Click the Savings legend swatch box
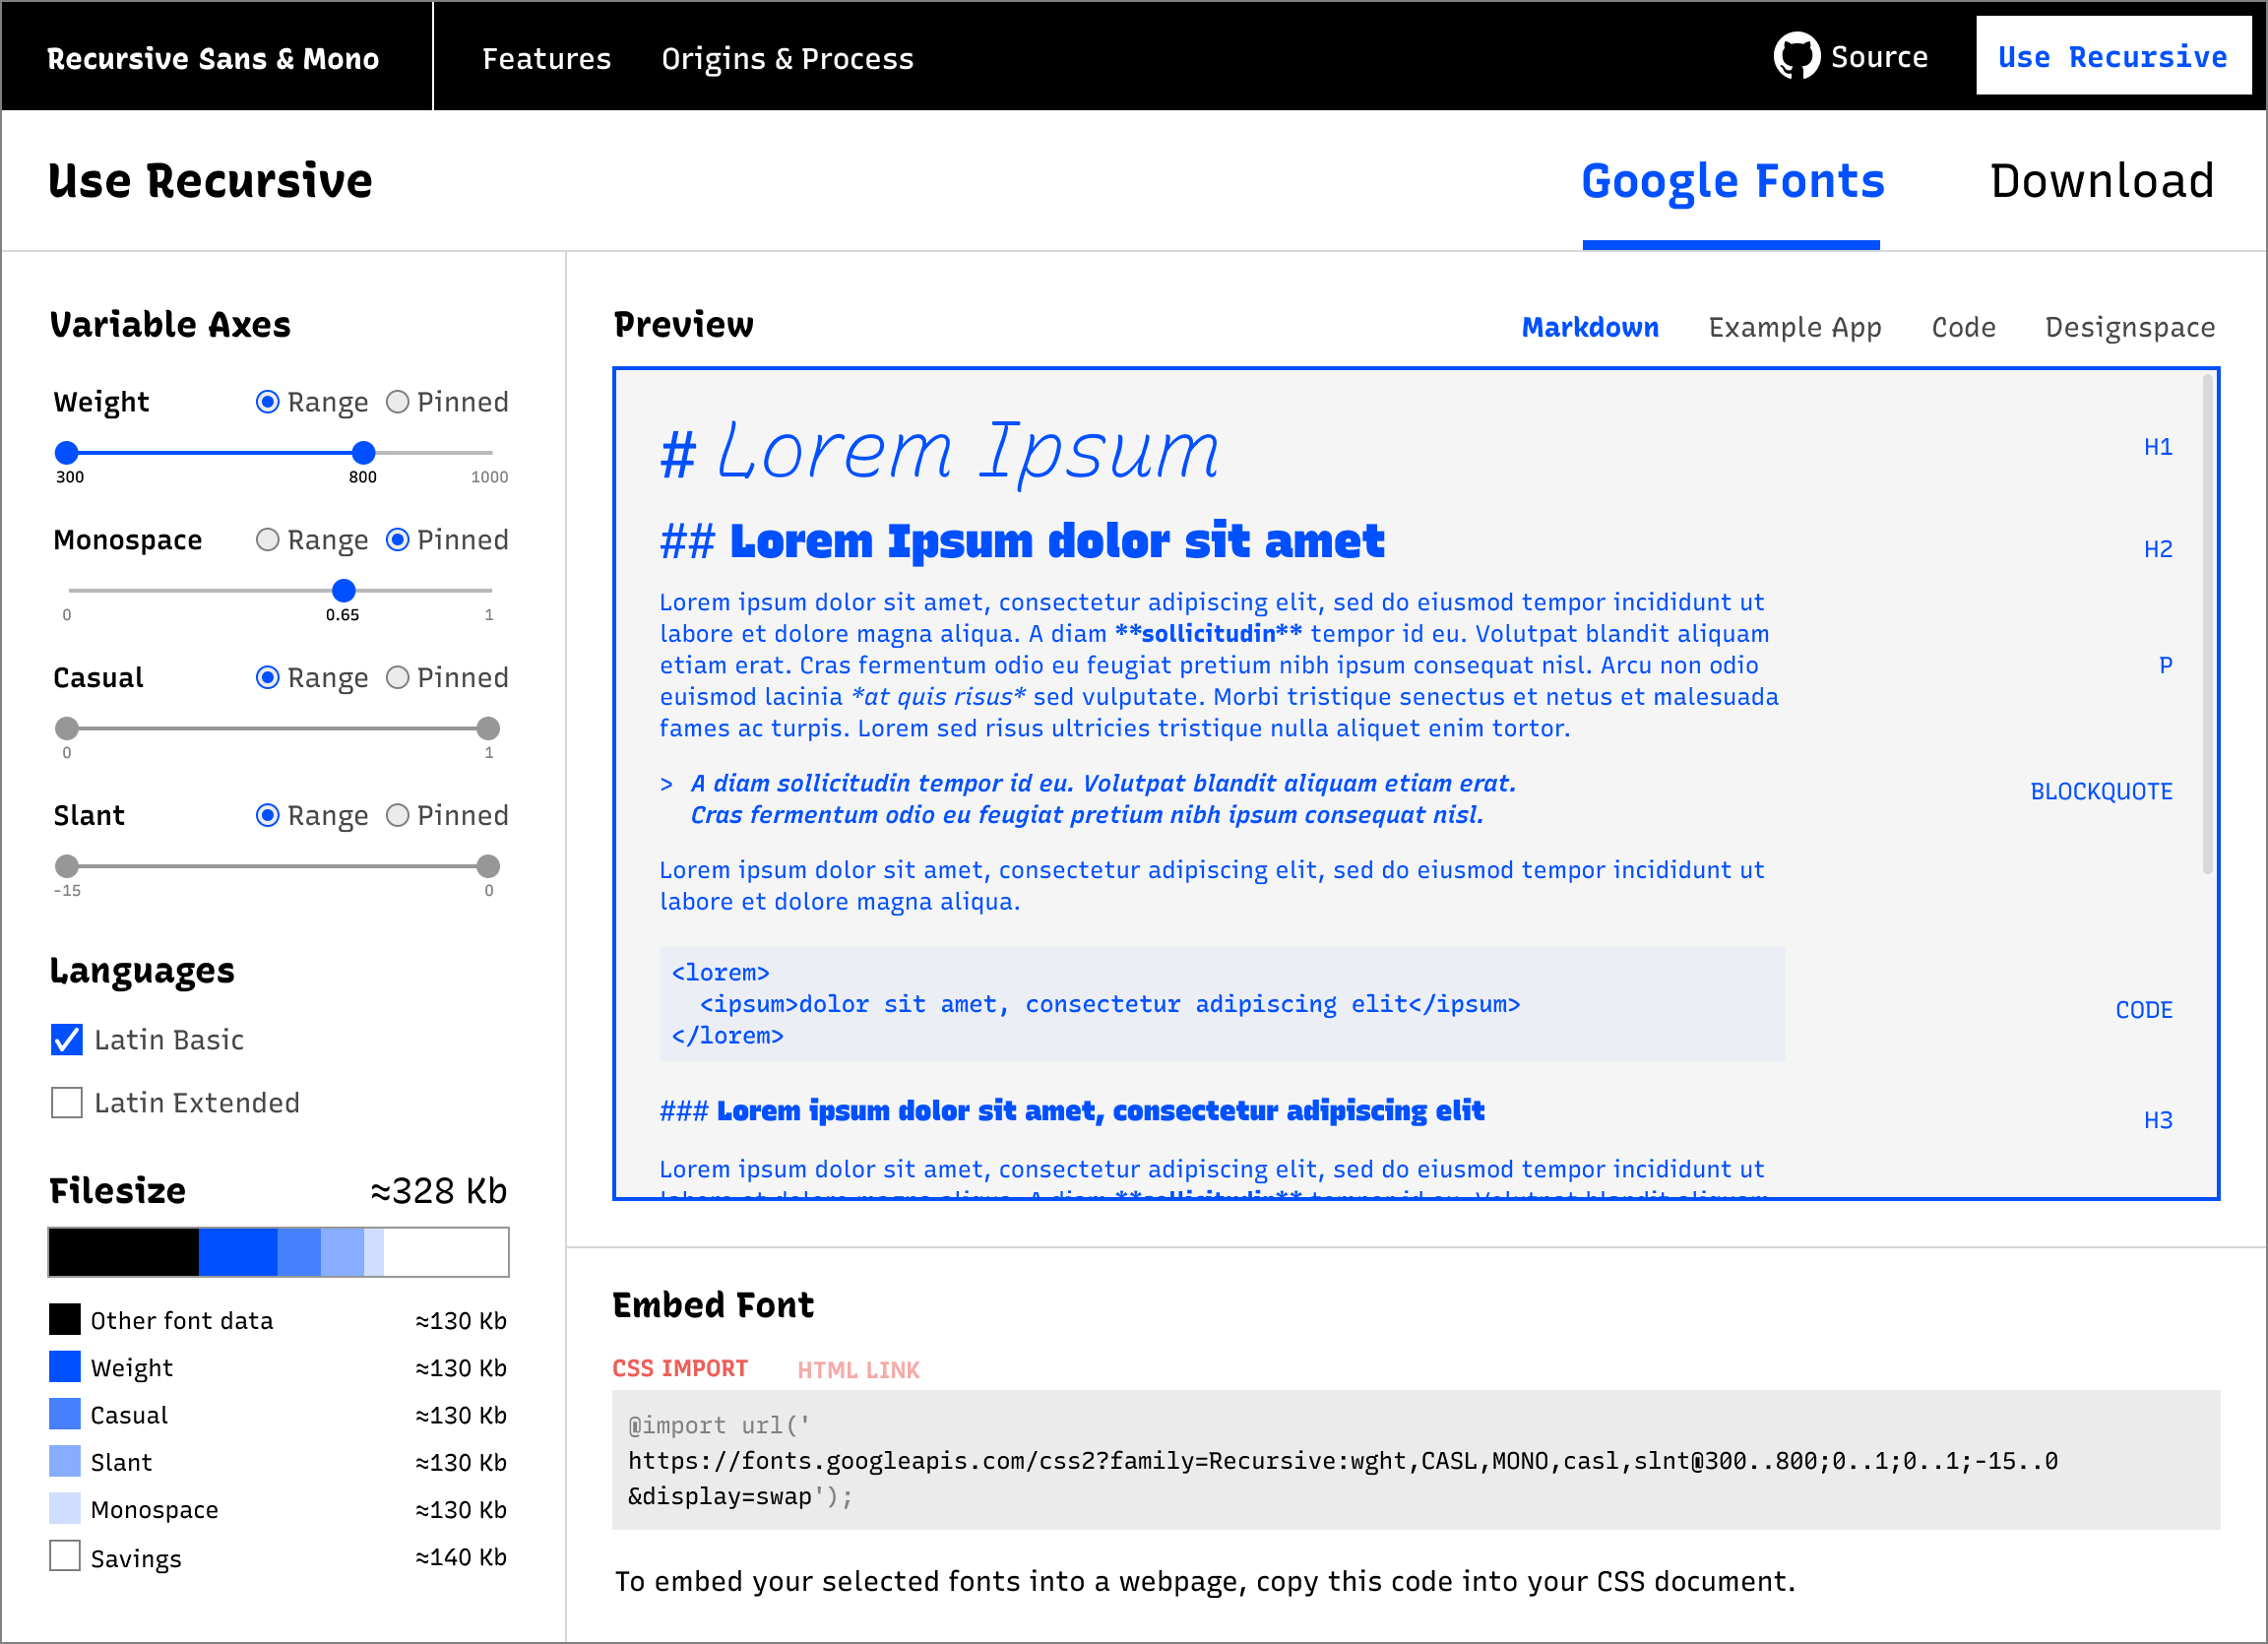The image size is (2268, 1644). click(x=65, y=1556)
